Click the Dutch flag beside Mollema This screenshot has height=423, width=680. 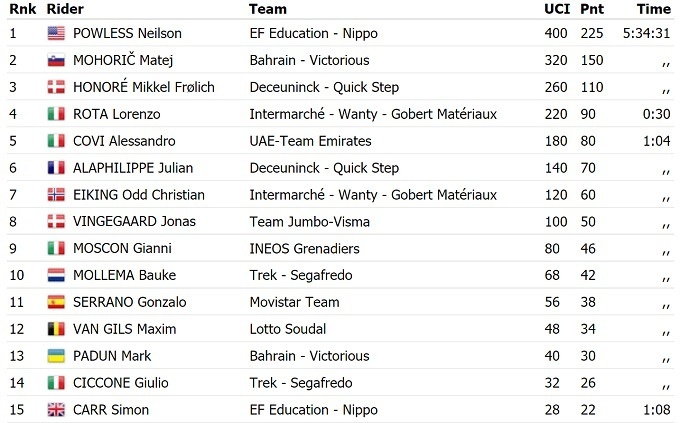tap(56, 275)
